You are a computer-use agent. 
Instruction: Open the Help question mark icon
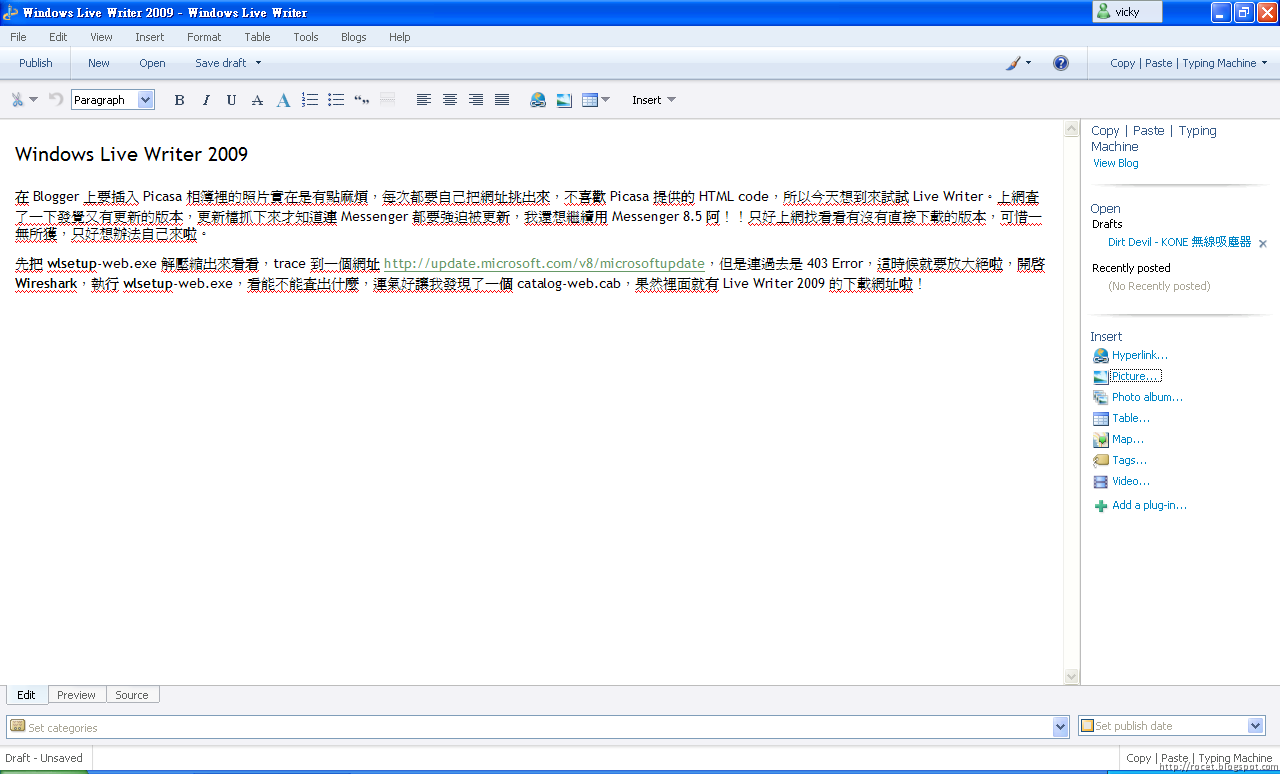tap(1061, 63)
